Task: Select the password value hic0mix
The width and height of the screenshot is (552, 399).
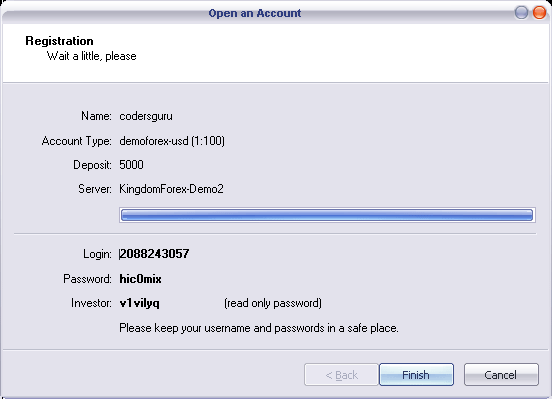Action: (140, 279)
